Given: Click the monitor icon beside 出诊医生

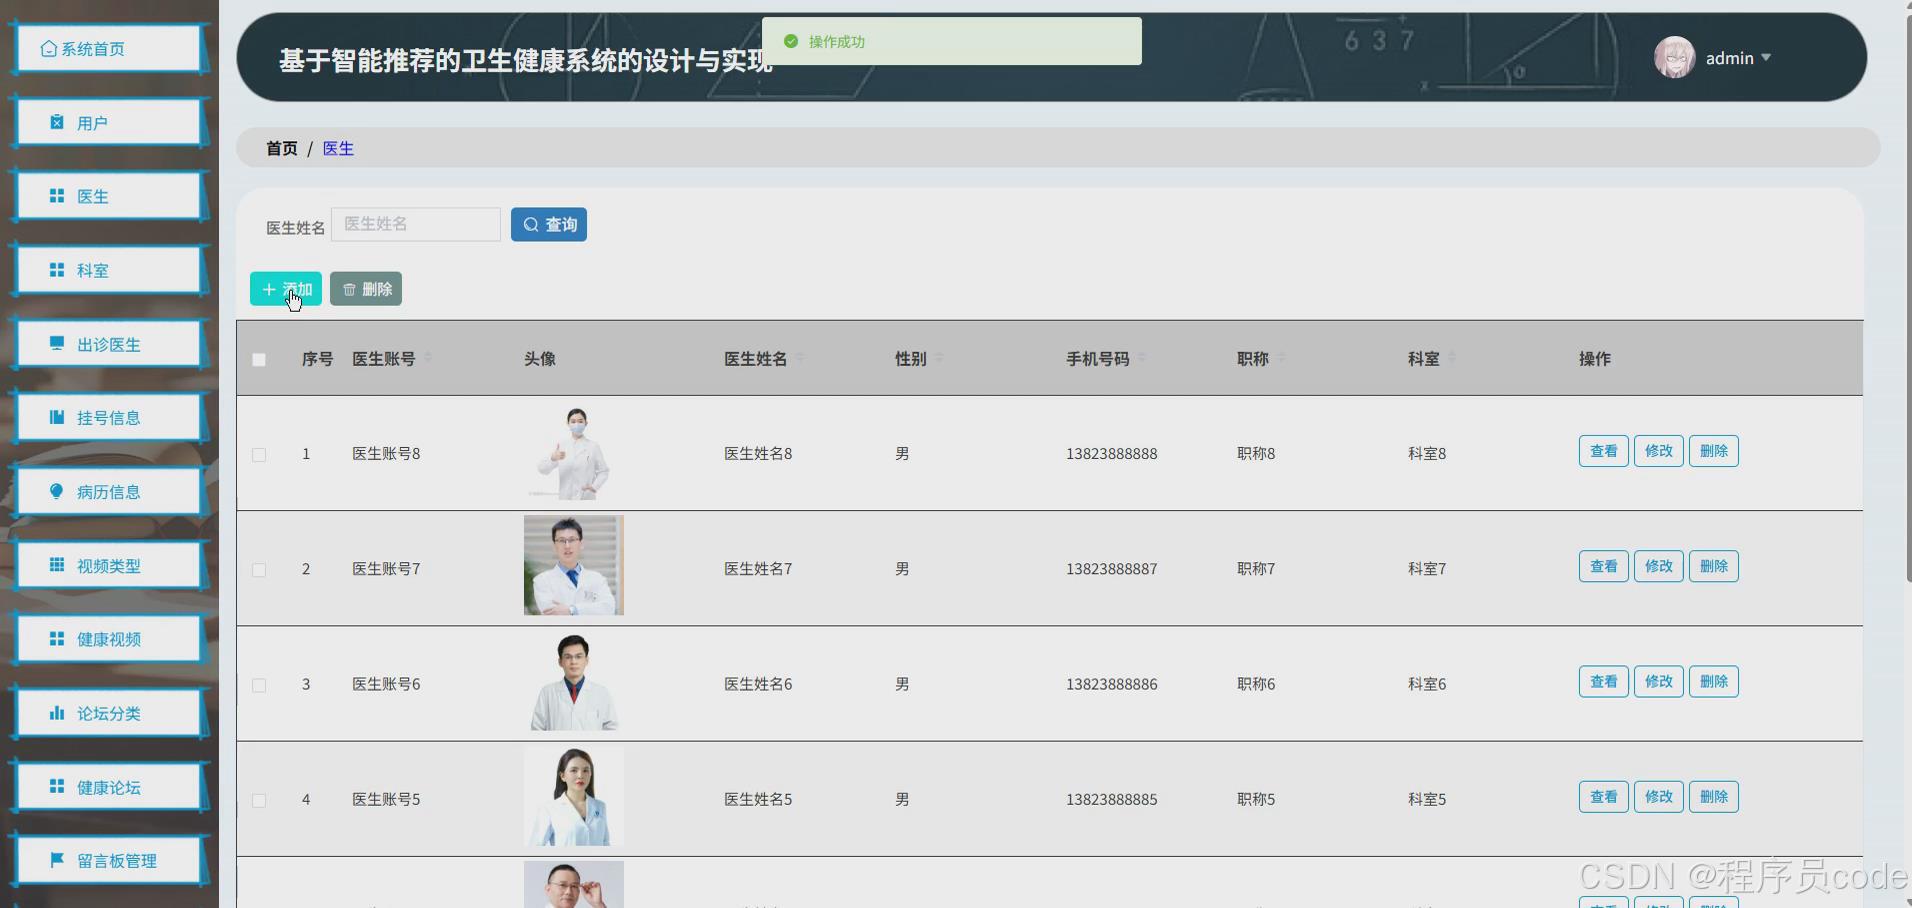Looking at the screenshot, I should [57, 343].
